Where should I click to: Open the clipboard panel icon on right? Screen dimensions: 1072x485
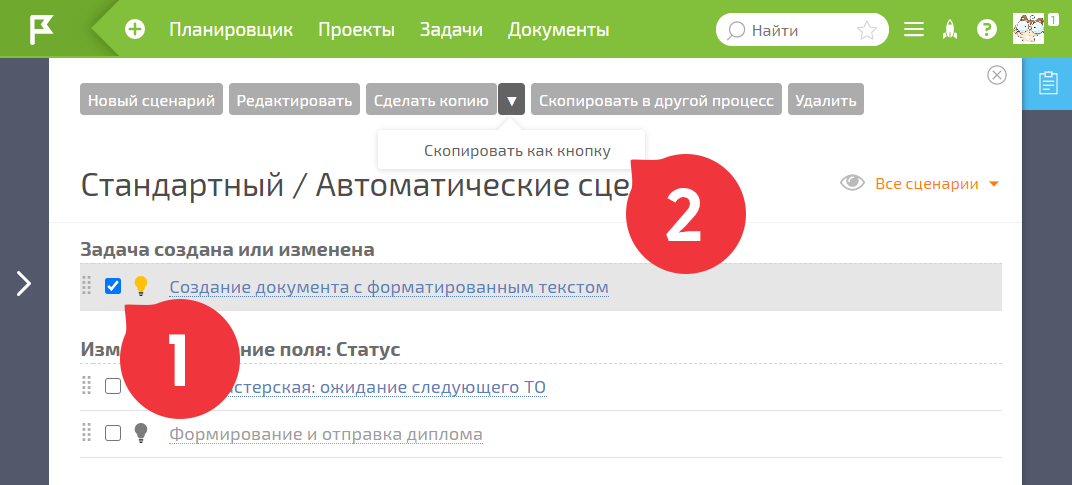[1047, 83]
